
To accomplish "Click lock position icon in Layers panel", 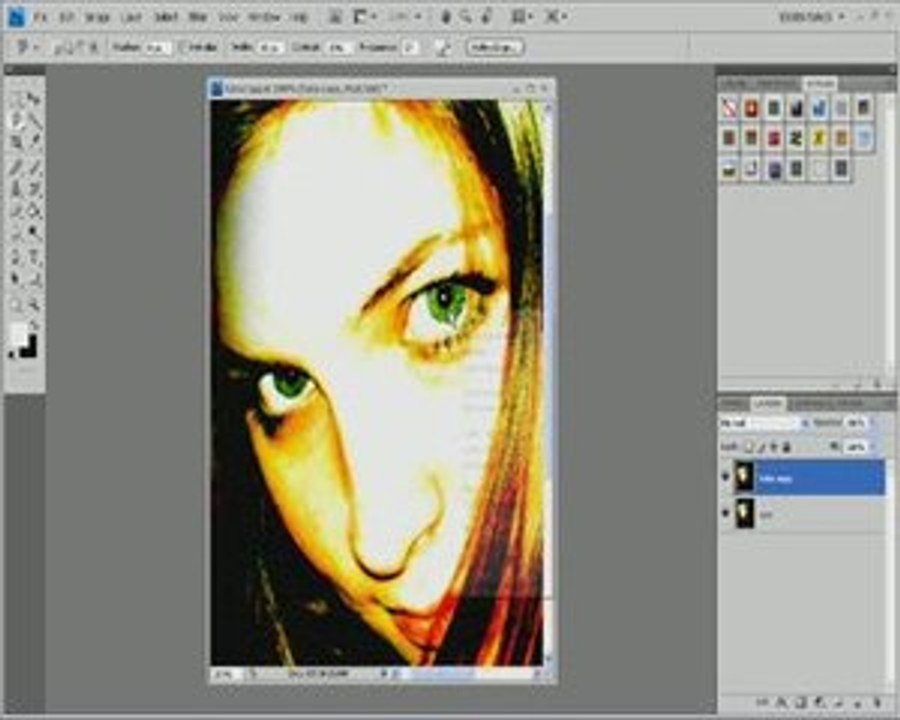I will (x=774, y=446).
